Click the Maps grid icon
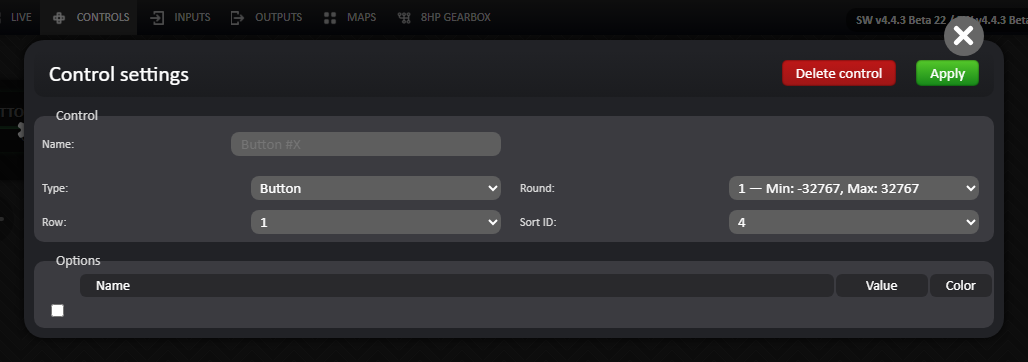This screenshot has width=1028, height=362. (330, 18)
